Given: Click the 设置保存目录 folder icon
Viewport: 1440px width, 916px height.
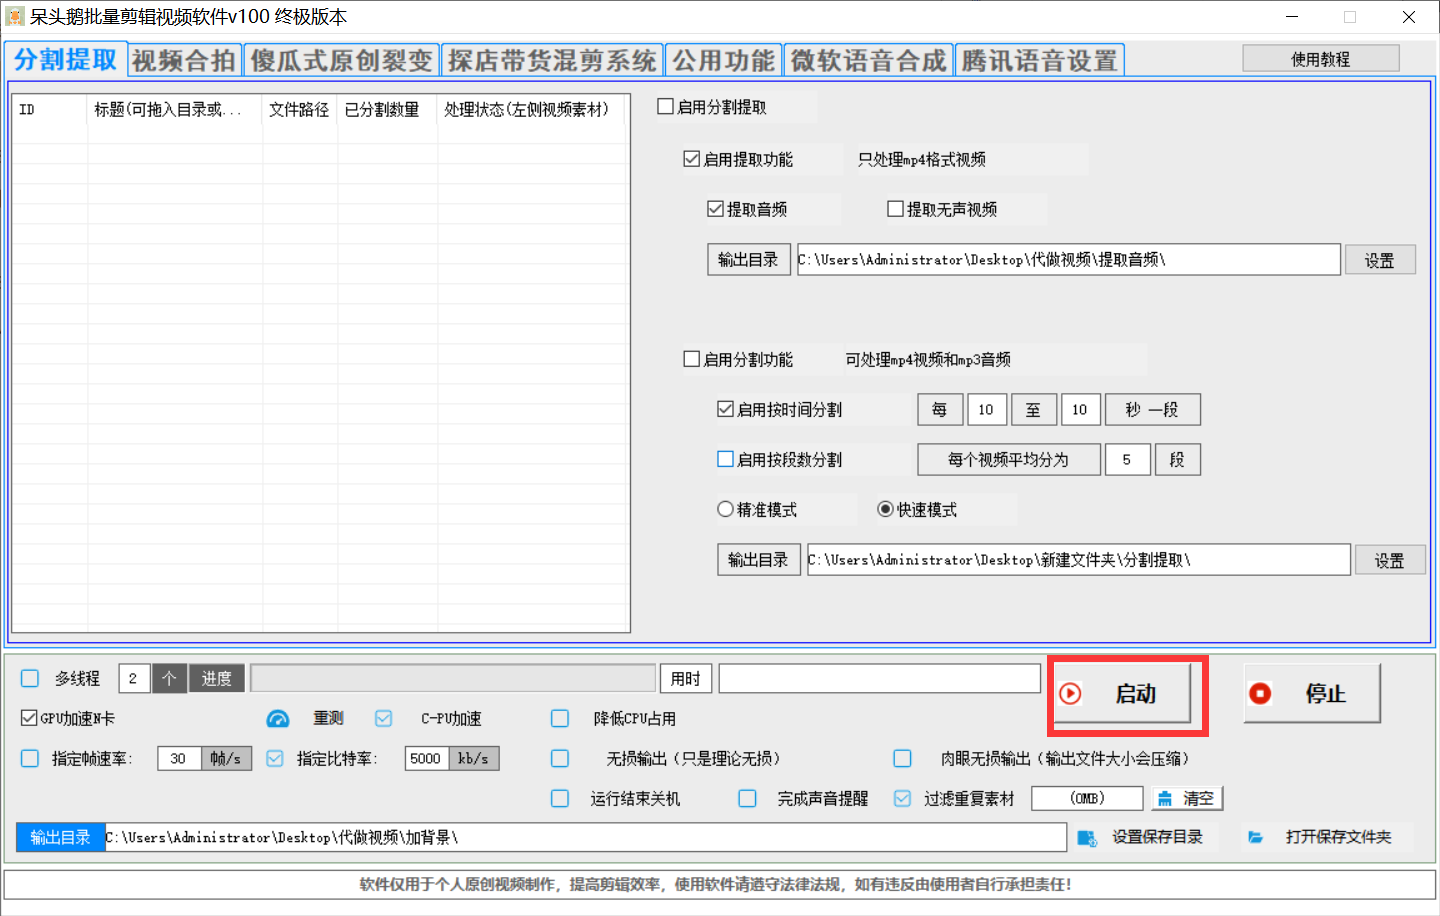Looking at the screenshot, I should click(1087, 837).
